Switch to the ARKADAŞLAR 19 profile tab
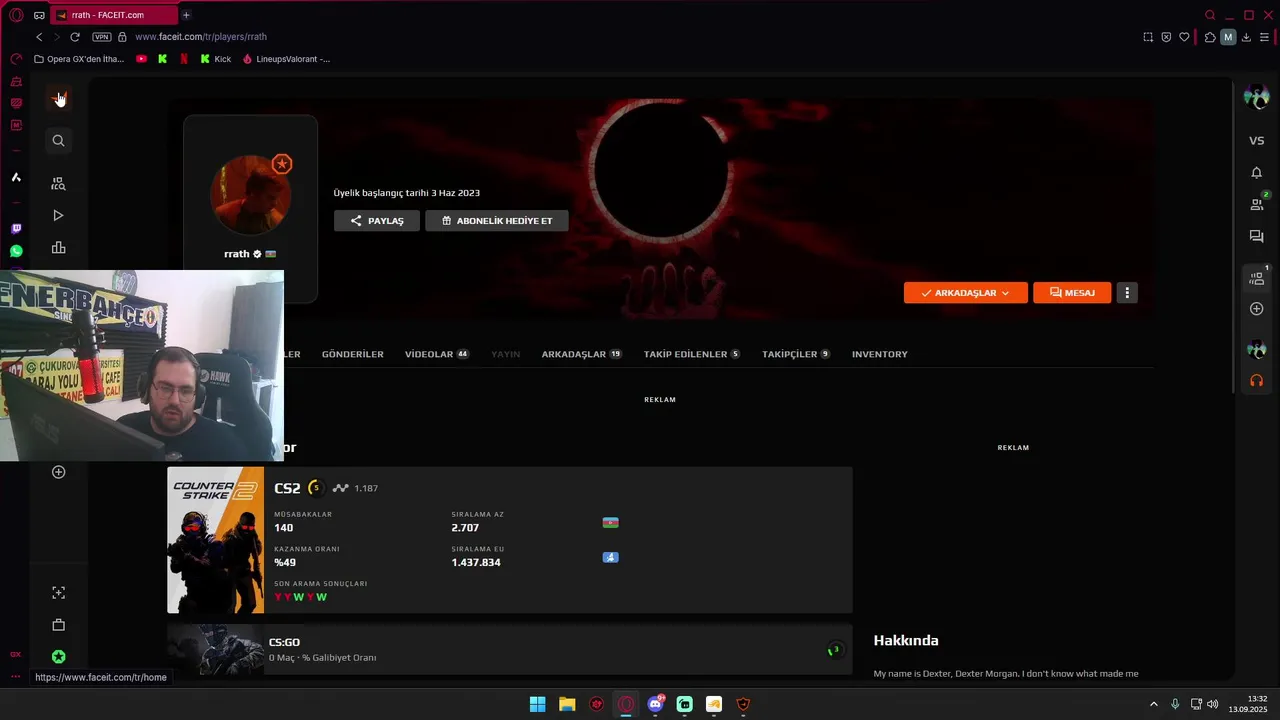The width and height of the screenshot is (1280, 720). click(x=581, y=354)
